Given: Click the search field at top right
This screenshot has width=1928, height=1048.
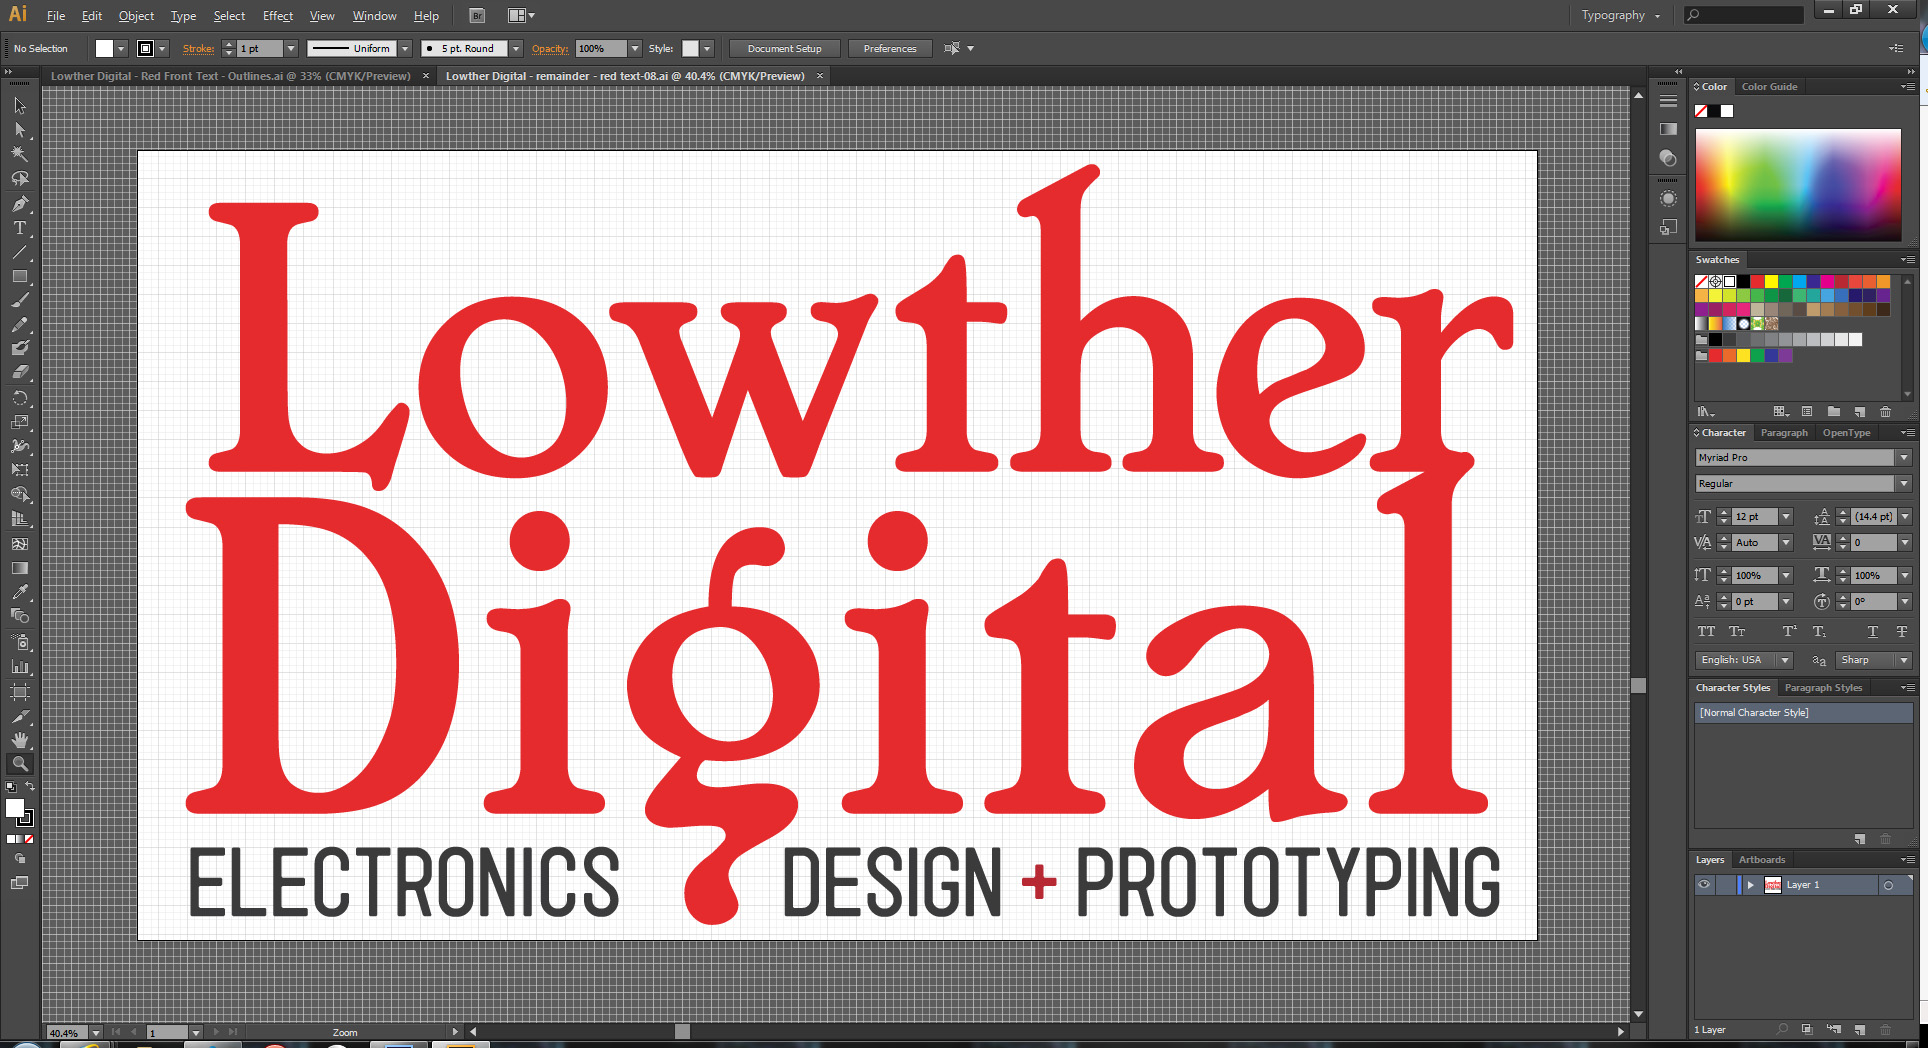Looking at the screenshot, I should [1743, 15].
